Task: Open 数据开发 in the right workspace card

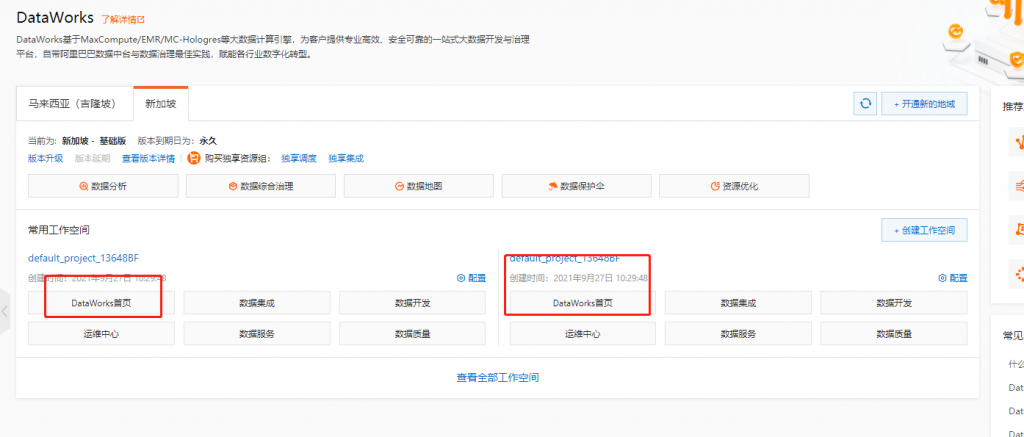Action: pyautogui.click(x=893, y=303)
